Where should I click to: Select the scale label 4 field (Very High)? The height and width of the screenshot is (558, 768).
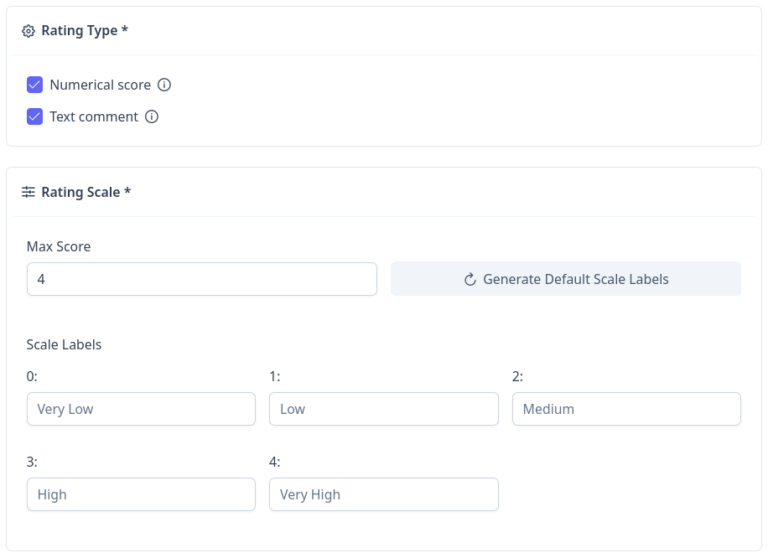tap(383, 494)
